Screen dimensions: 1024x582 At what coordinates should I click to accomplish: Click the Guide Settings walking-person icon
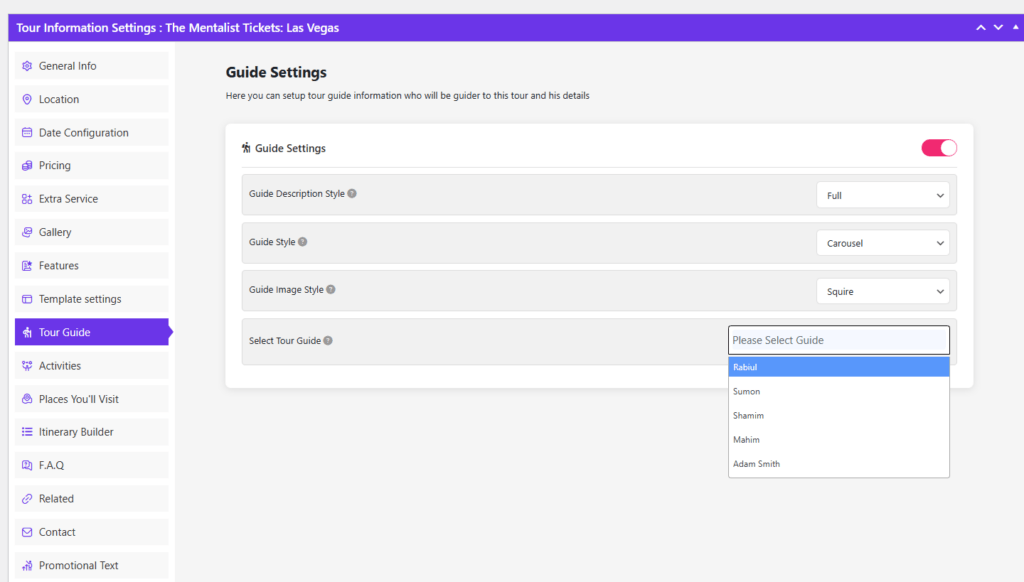[x=246, y=147]
